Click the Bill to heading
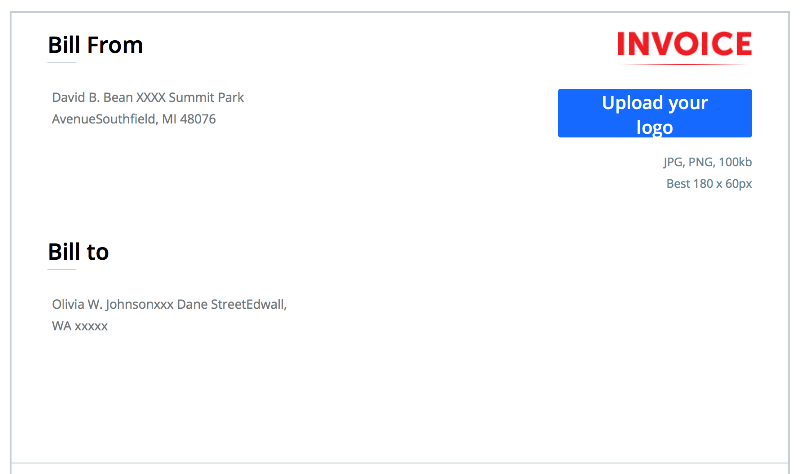Viewport: 800px width, 474px height. coord(78,252)
